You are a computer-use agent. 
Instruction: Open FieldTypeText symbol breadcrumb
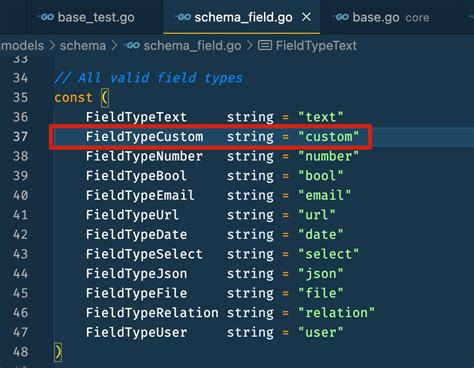click(316, 46)
